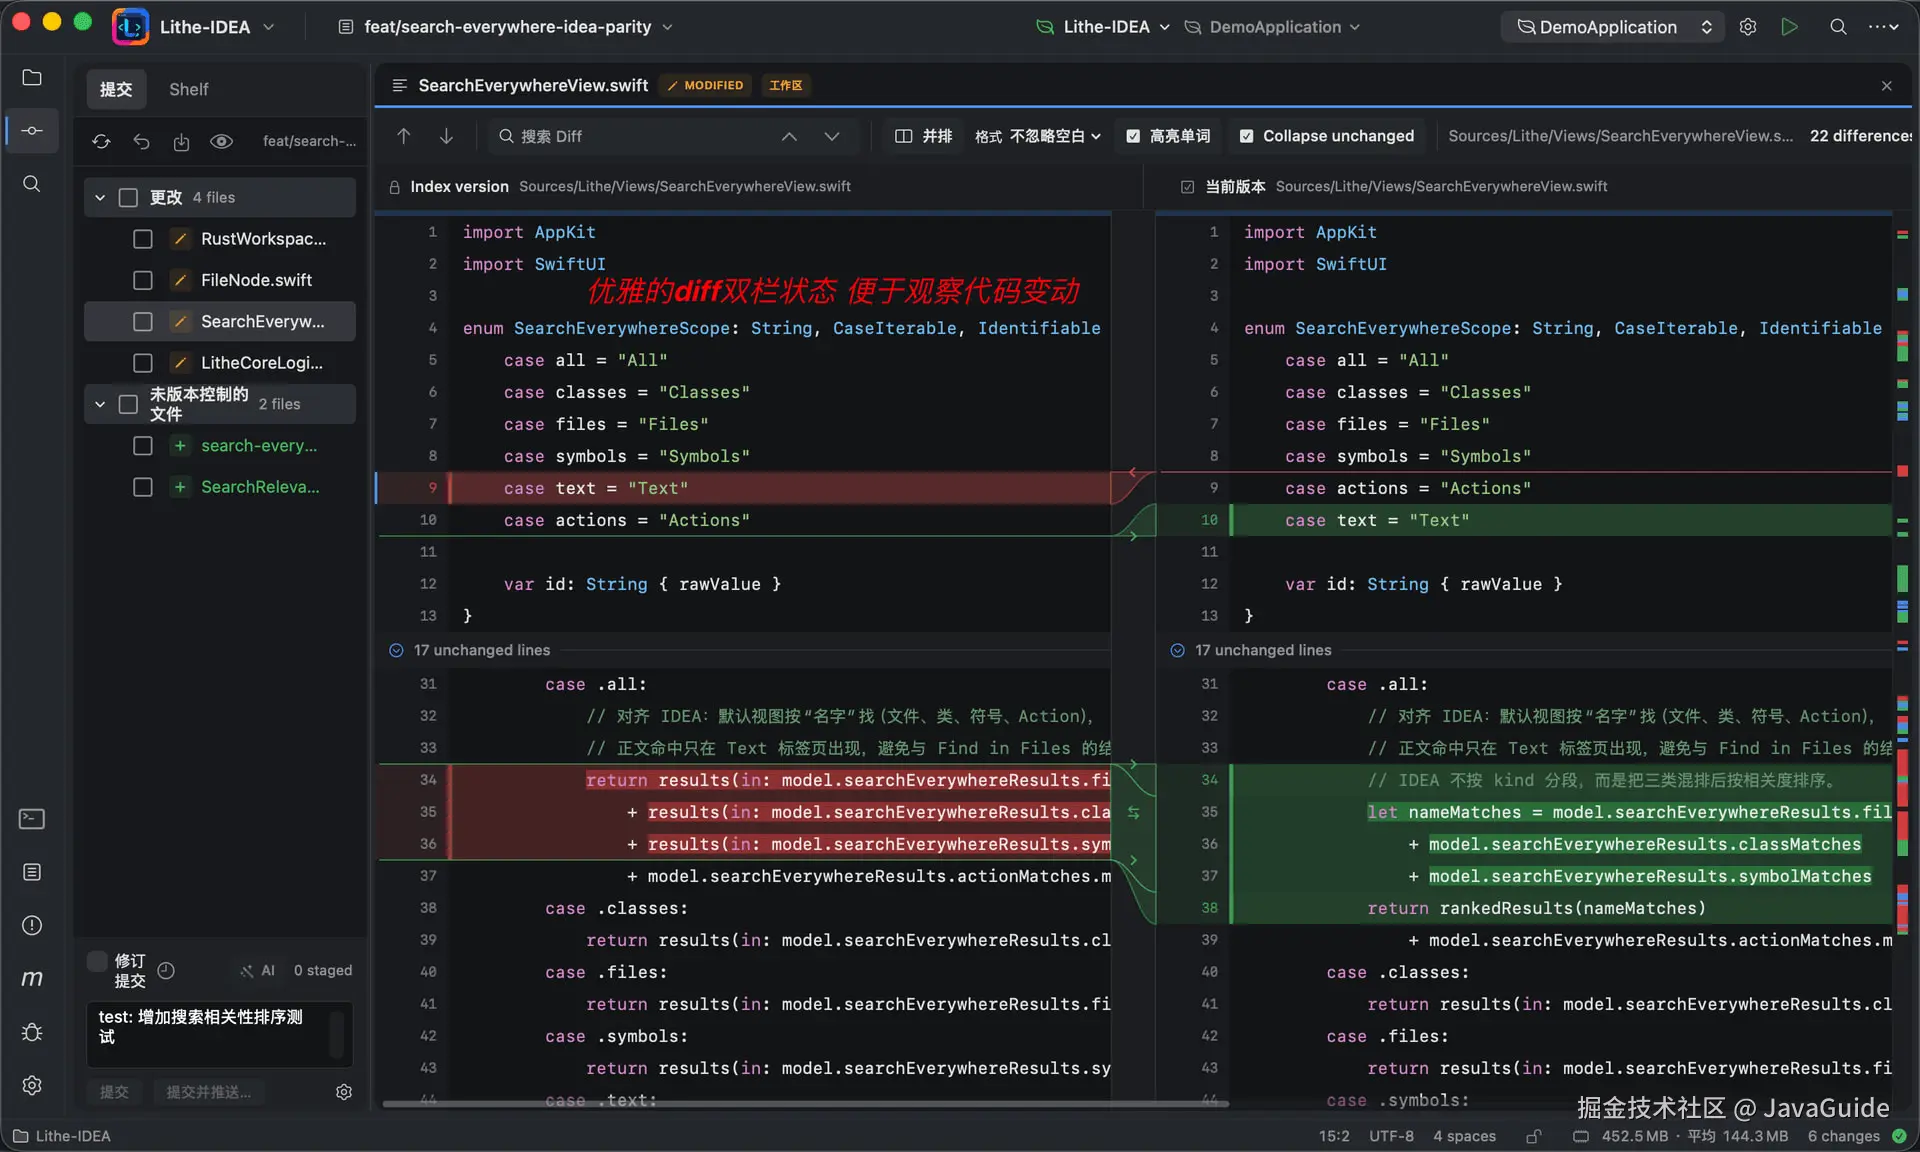Run DemoApplication with the play icon
1920x1152 pixels.
1789,27
